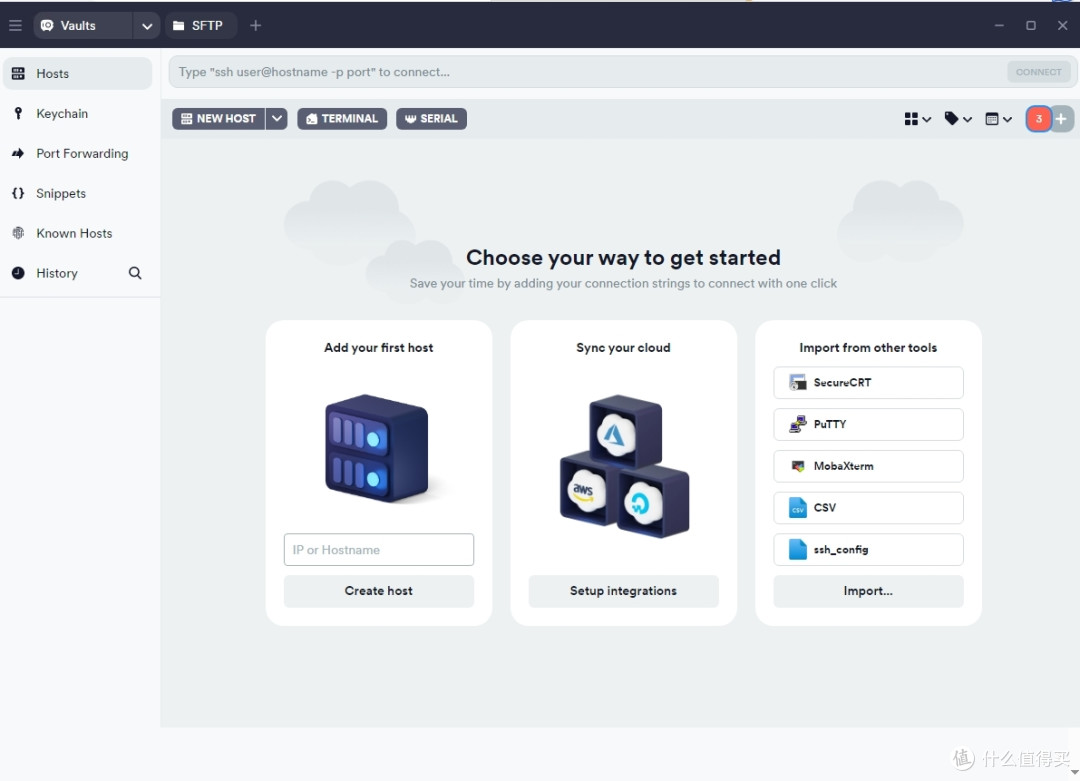1080x781 pixels.
Task: Open Keychain in the sidebar
Action: coord(77,114)
